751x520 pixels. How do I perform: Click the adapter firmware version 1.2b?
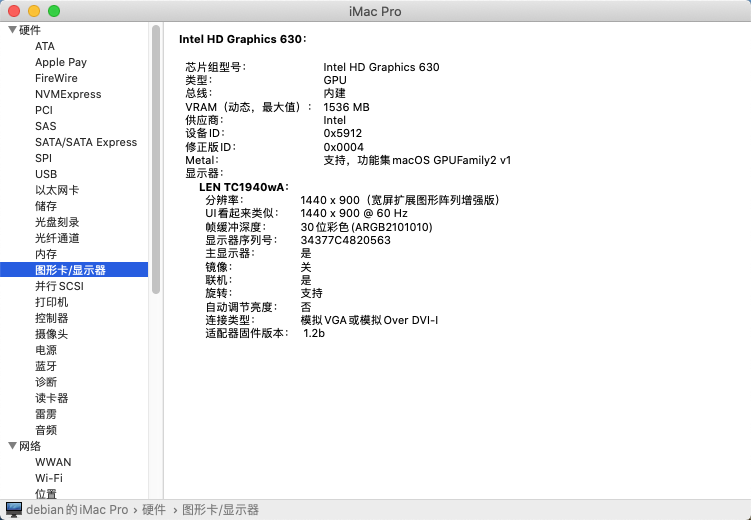tap(314, 333)
